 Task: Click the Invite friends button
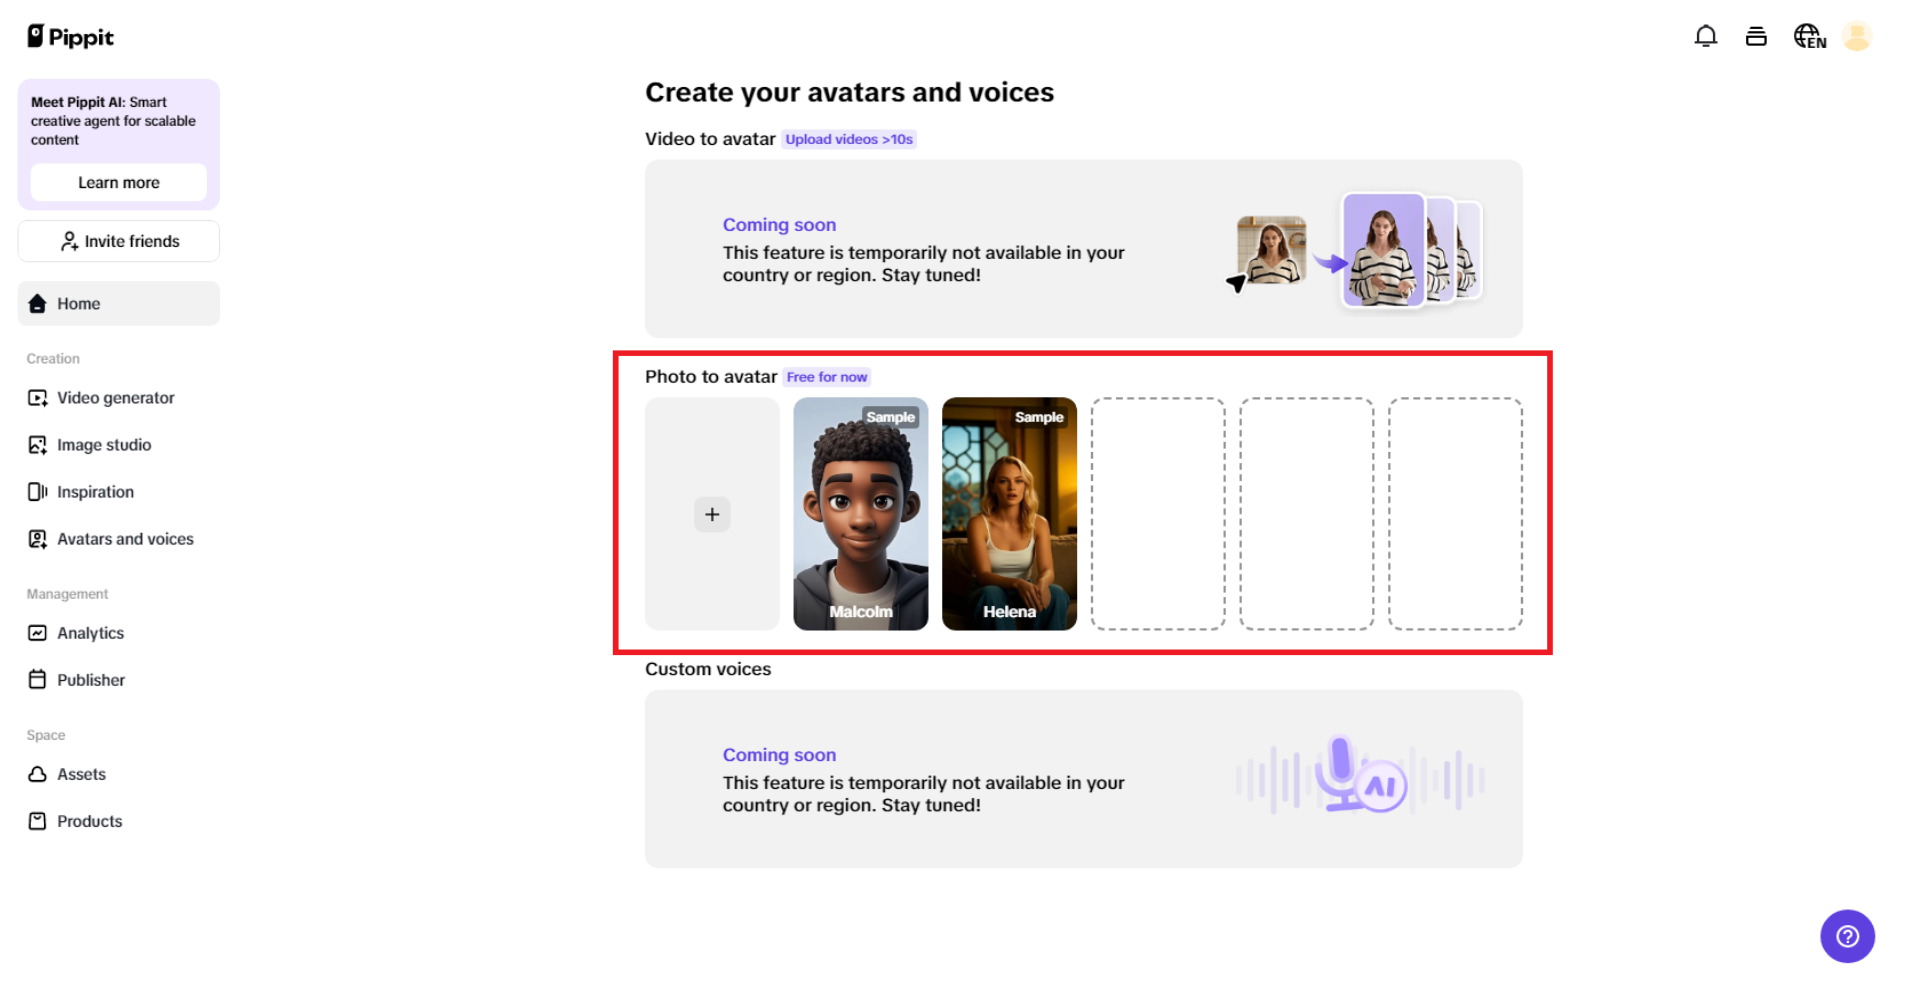(x=118, y=240)
